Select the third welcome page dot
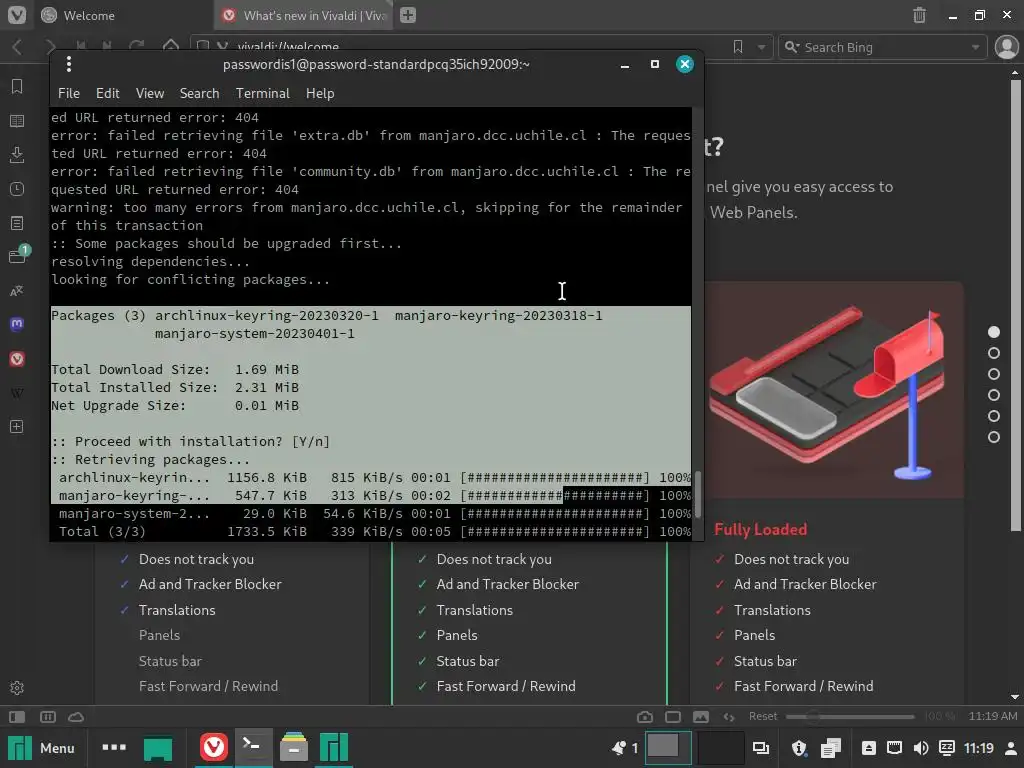 [x=994, y=374]
